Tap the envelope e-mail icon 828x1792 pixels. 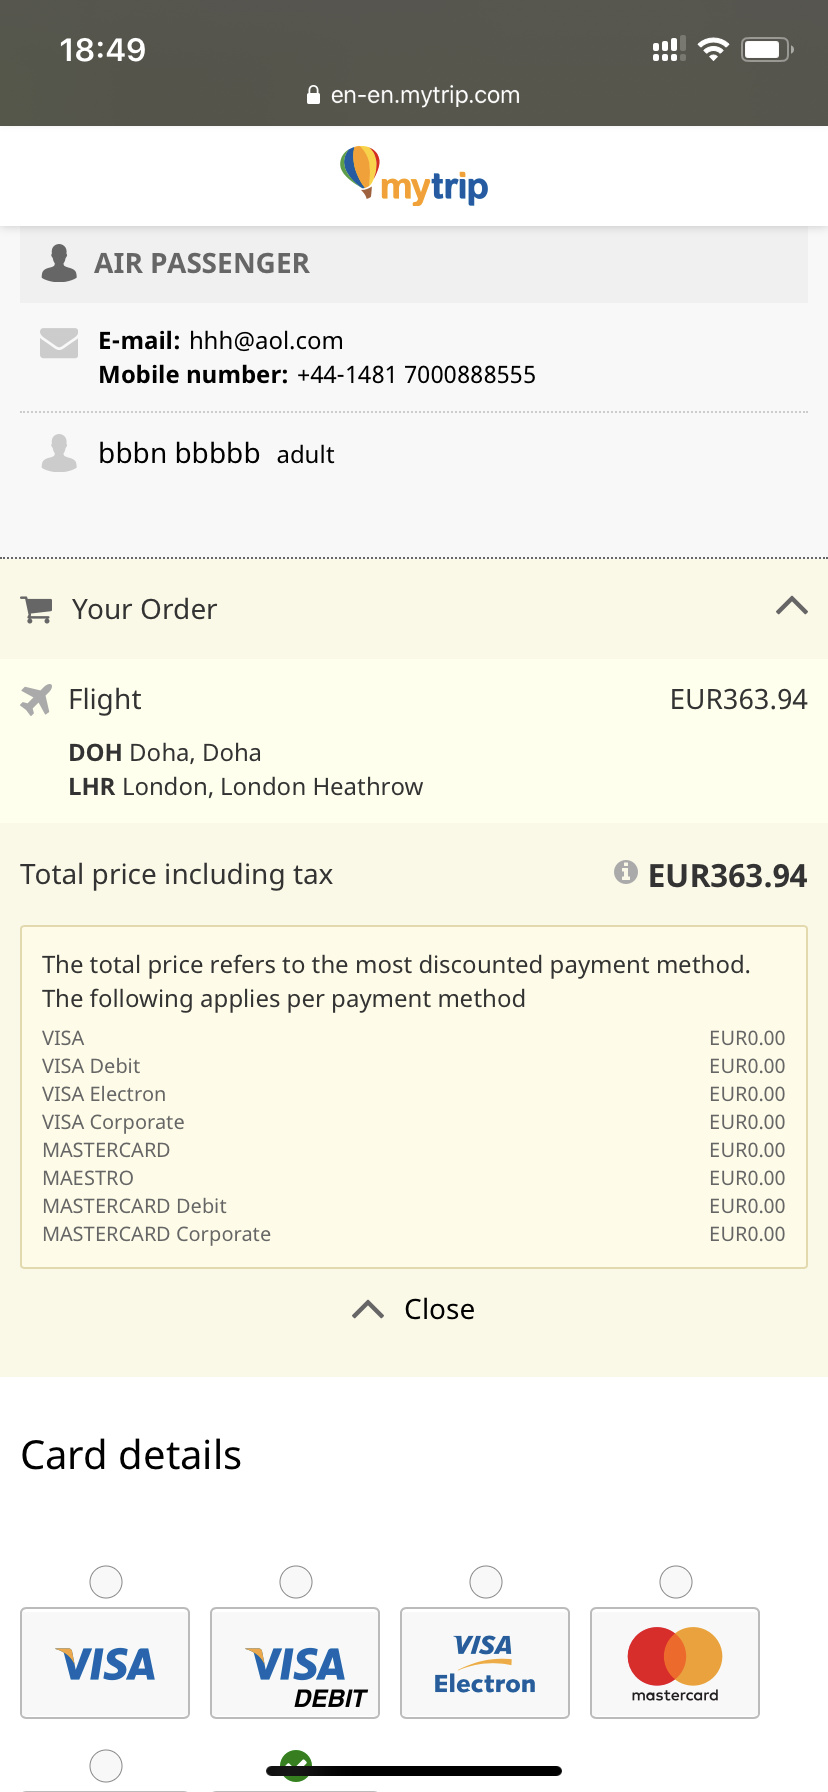(59, 342)
